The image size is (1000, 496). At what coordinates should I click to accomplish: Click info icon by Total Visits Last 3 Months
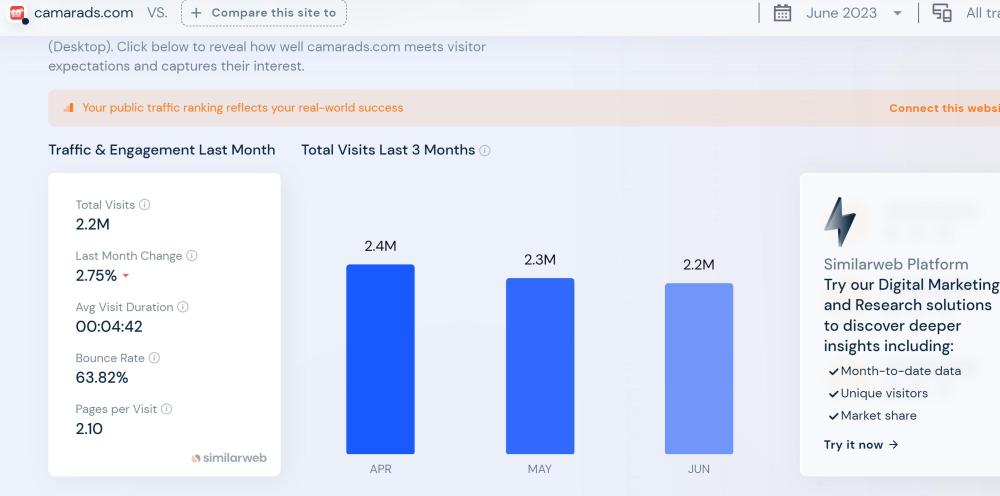point(485,151)
